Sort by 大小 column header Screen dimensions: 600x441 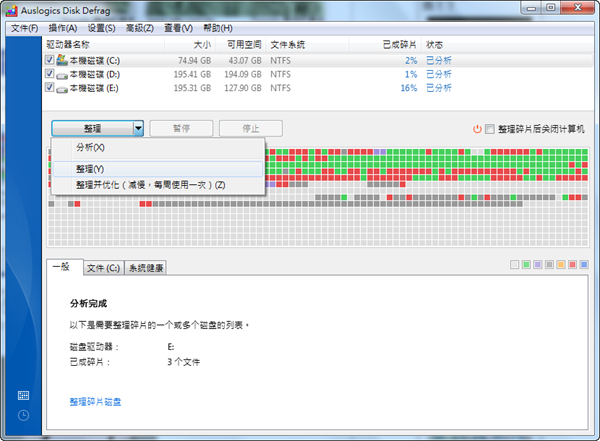[190, 45]
